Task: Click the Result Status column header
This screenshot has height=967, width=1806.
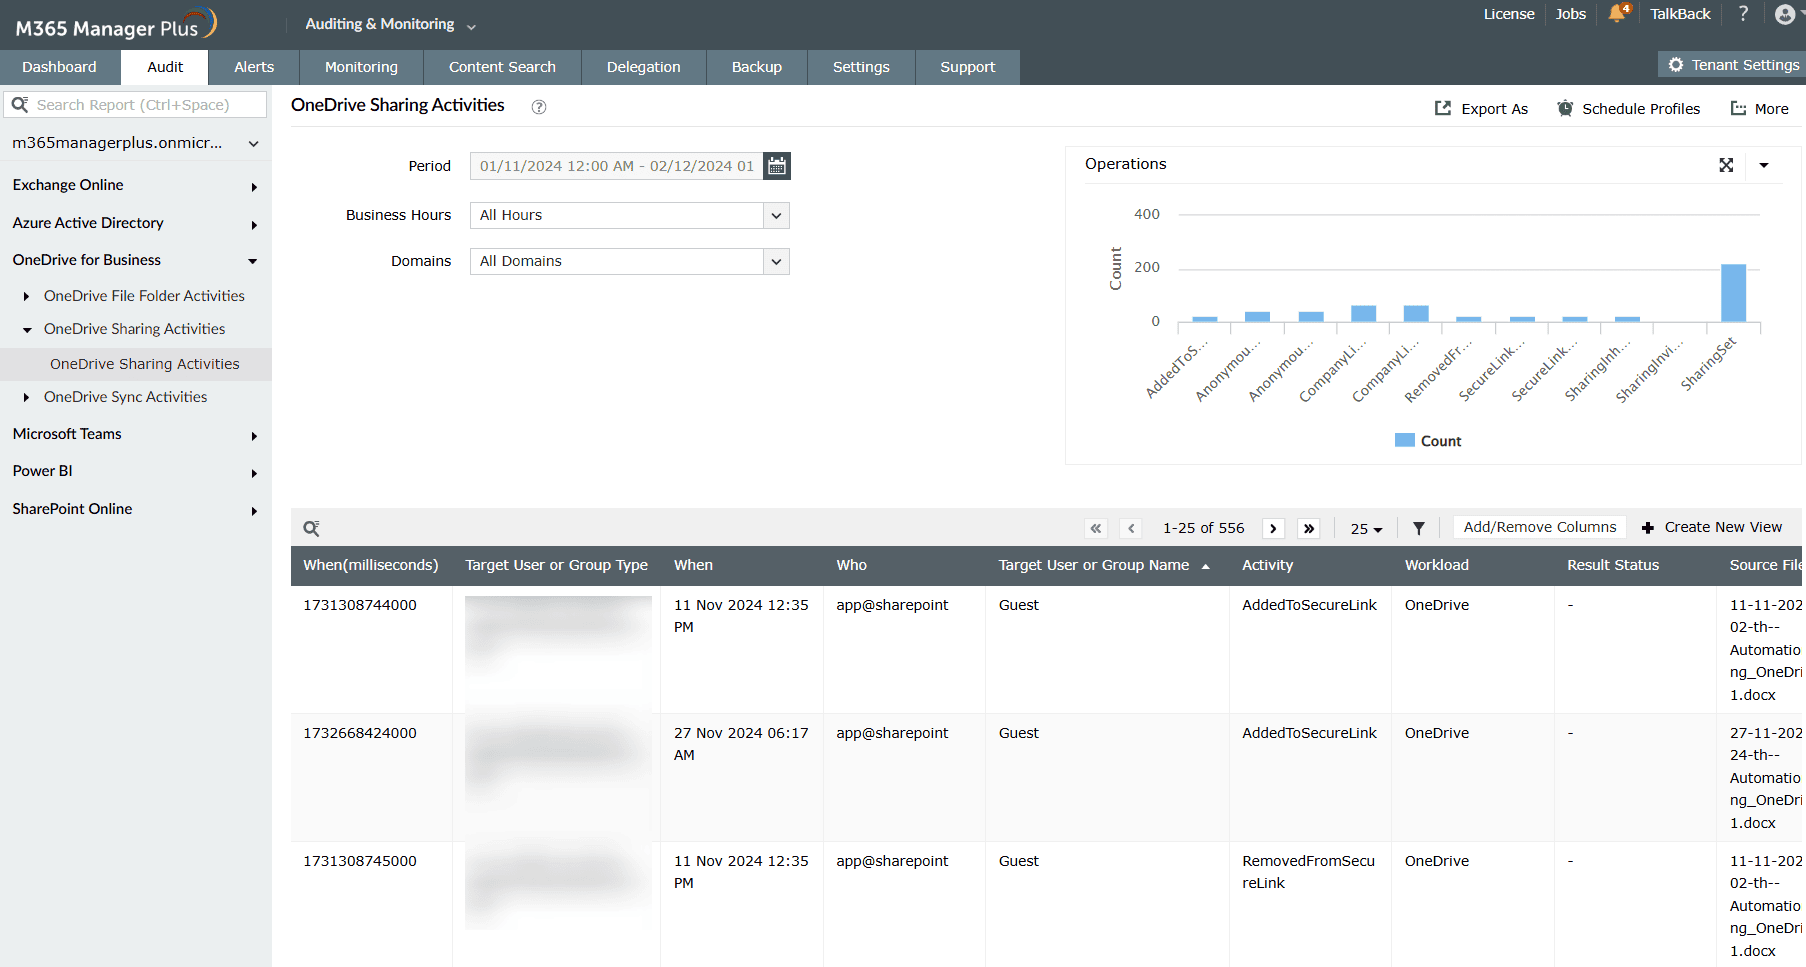Action: (1613, 565)
